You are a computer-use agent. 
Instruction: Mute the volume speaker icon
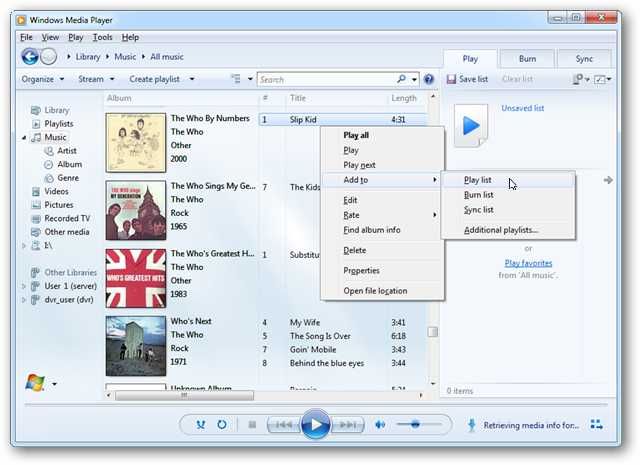click(380, 425)
